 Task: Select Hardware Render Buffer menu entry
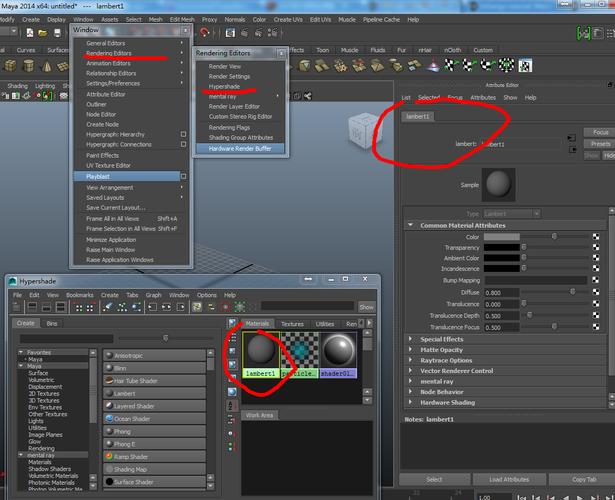[x=240, y=149]
